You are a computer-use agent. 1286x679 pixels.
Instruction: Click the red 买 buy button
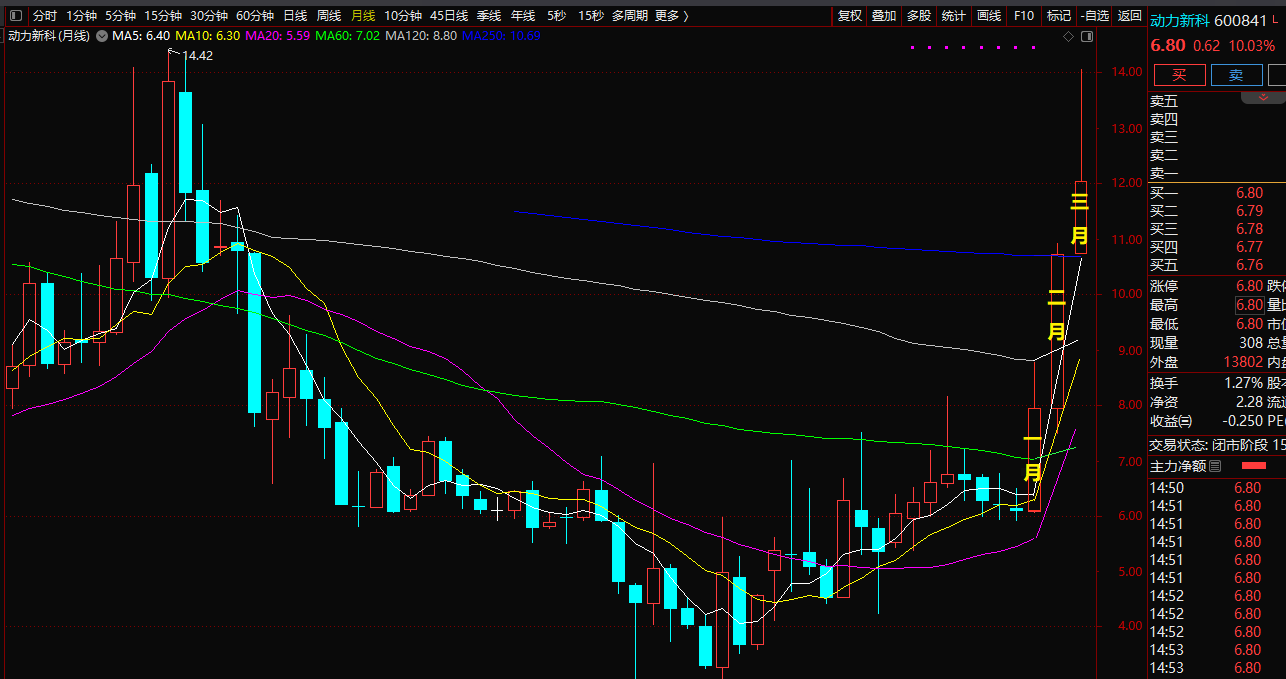(1179, 75)
